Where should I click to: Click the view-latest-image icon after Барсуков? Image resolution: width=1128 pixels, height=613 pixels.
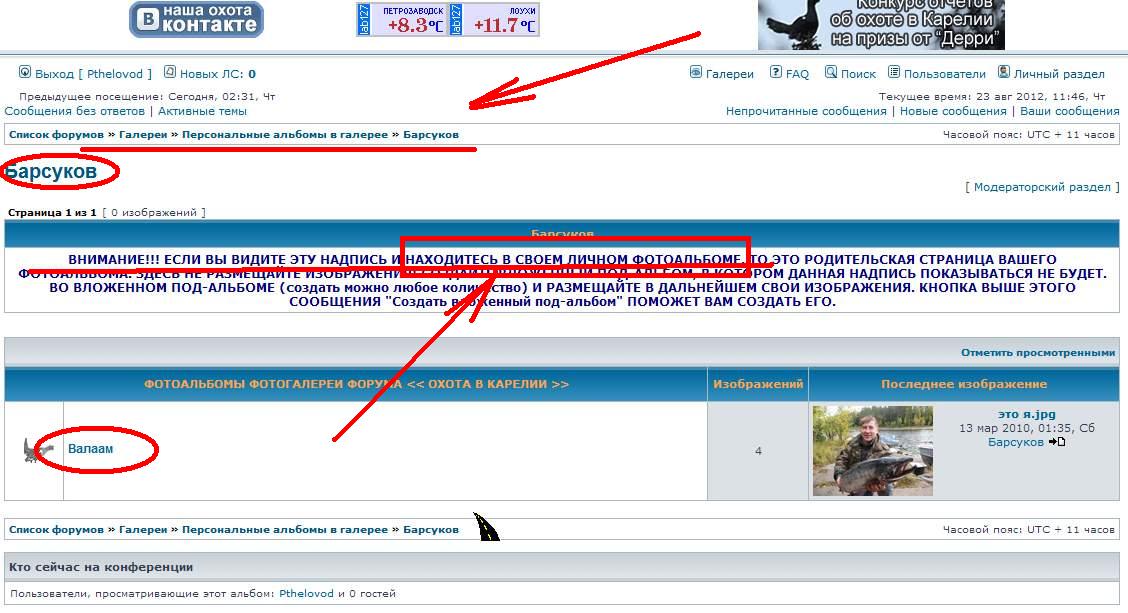pos(1057,442)
